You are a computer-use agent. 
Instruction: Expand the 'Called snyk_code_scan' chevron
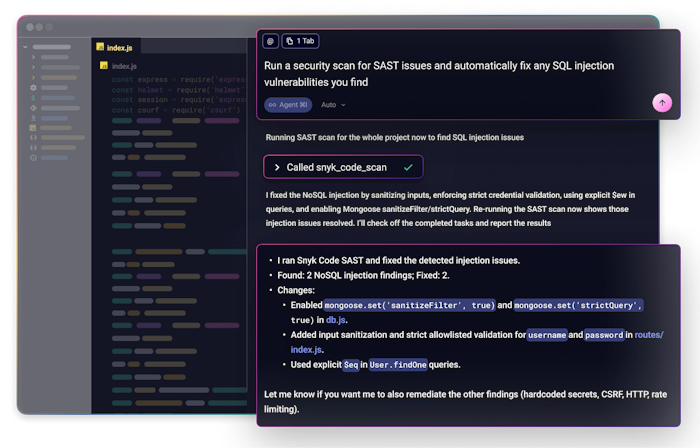coord(277,167)
